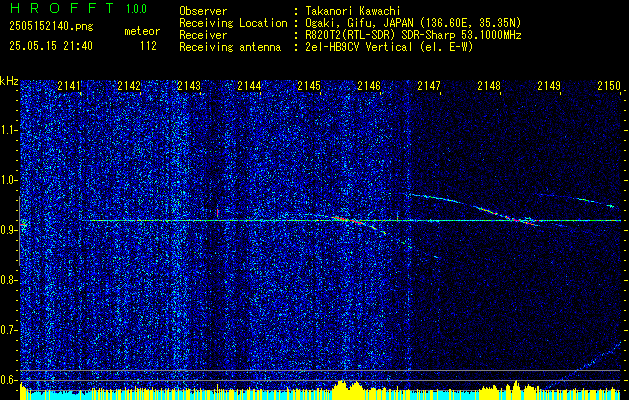Click the 0.7 kHz axis label
629x400 pixels.
[x=8, y=330]
